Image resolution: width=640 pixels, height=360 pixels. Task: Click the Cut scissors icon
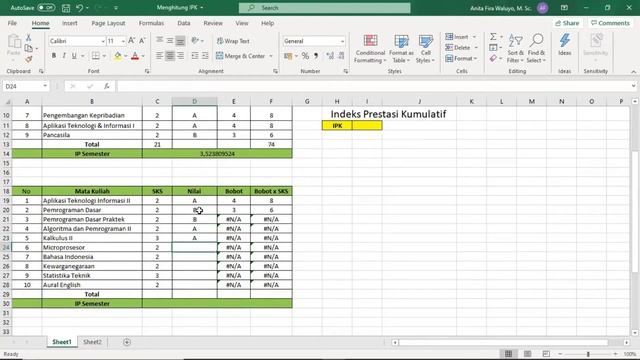pos(29,38)
